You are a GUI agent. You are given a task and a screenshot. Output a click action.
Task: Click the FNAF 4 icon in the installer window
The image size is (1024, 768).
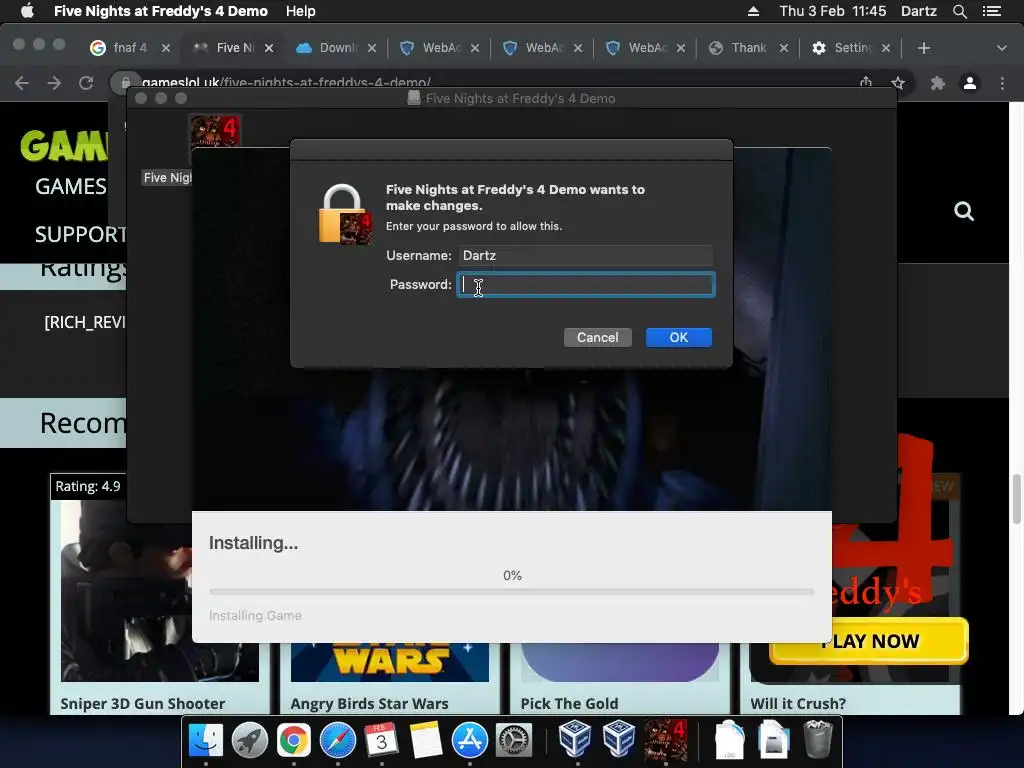click(x=215, y=131)
